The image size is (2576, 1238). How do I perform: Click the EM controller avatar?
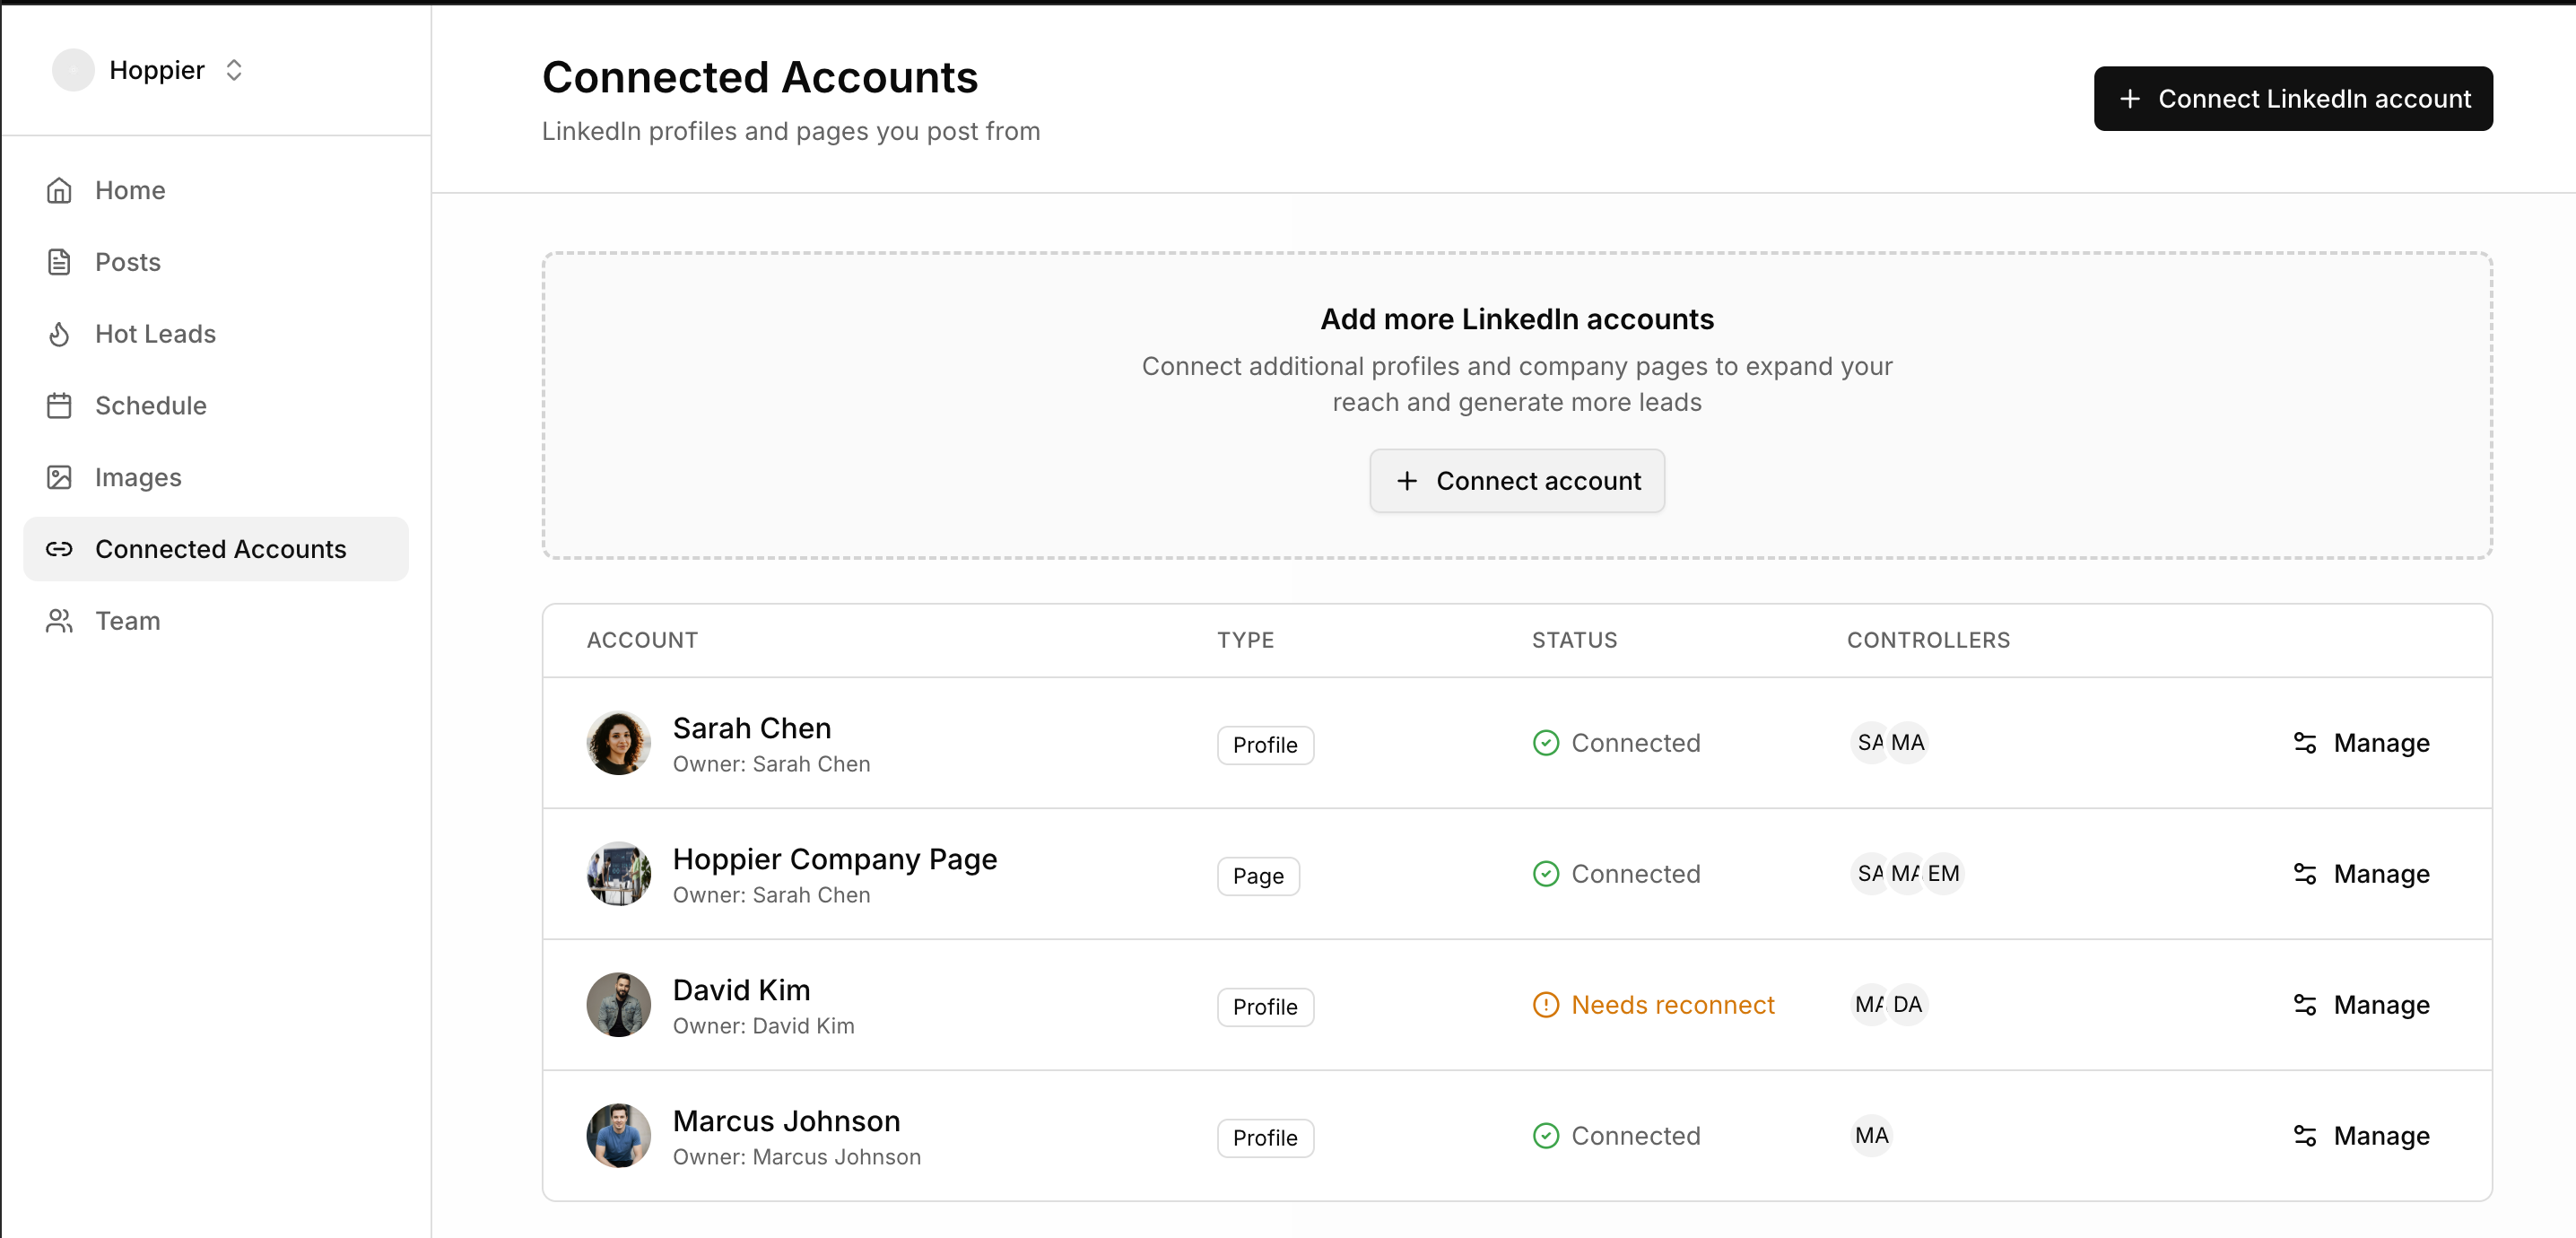click(1943, 874)
